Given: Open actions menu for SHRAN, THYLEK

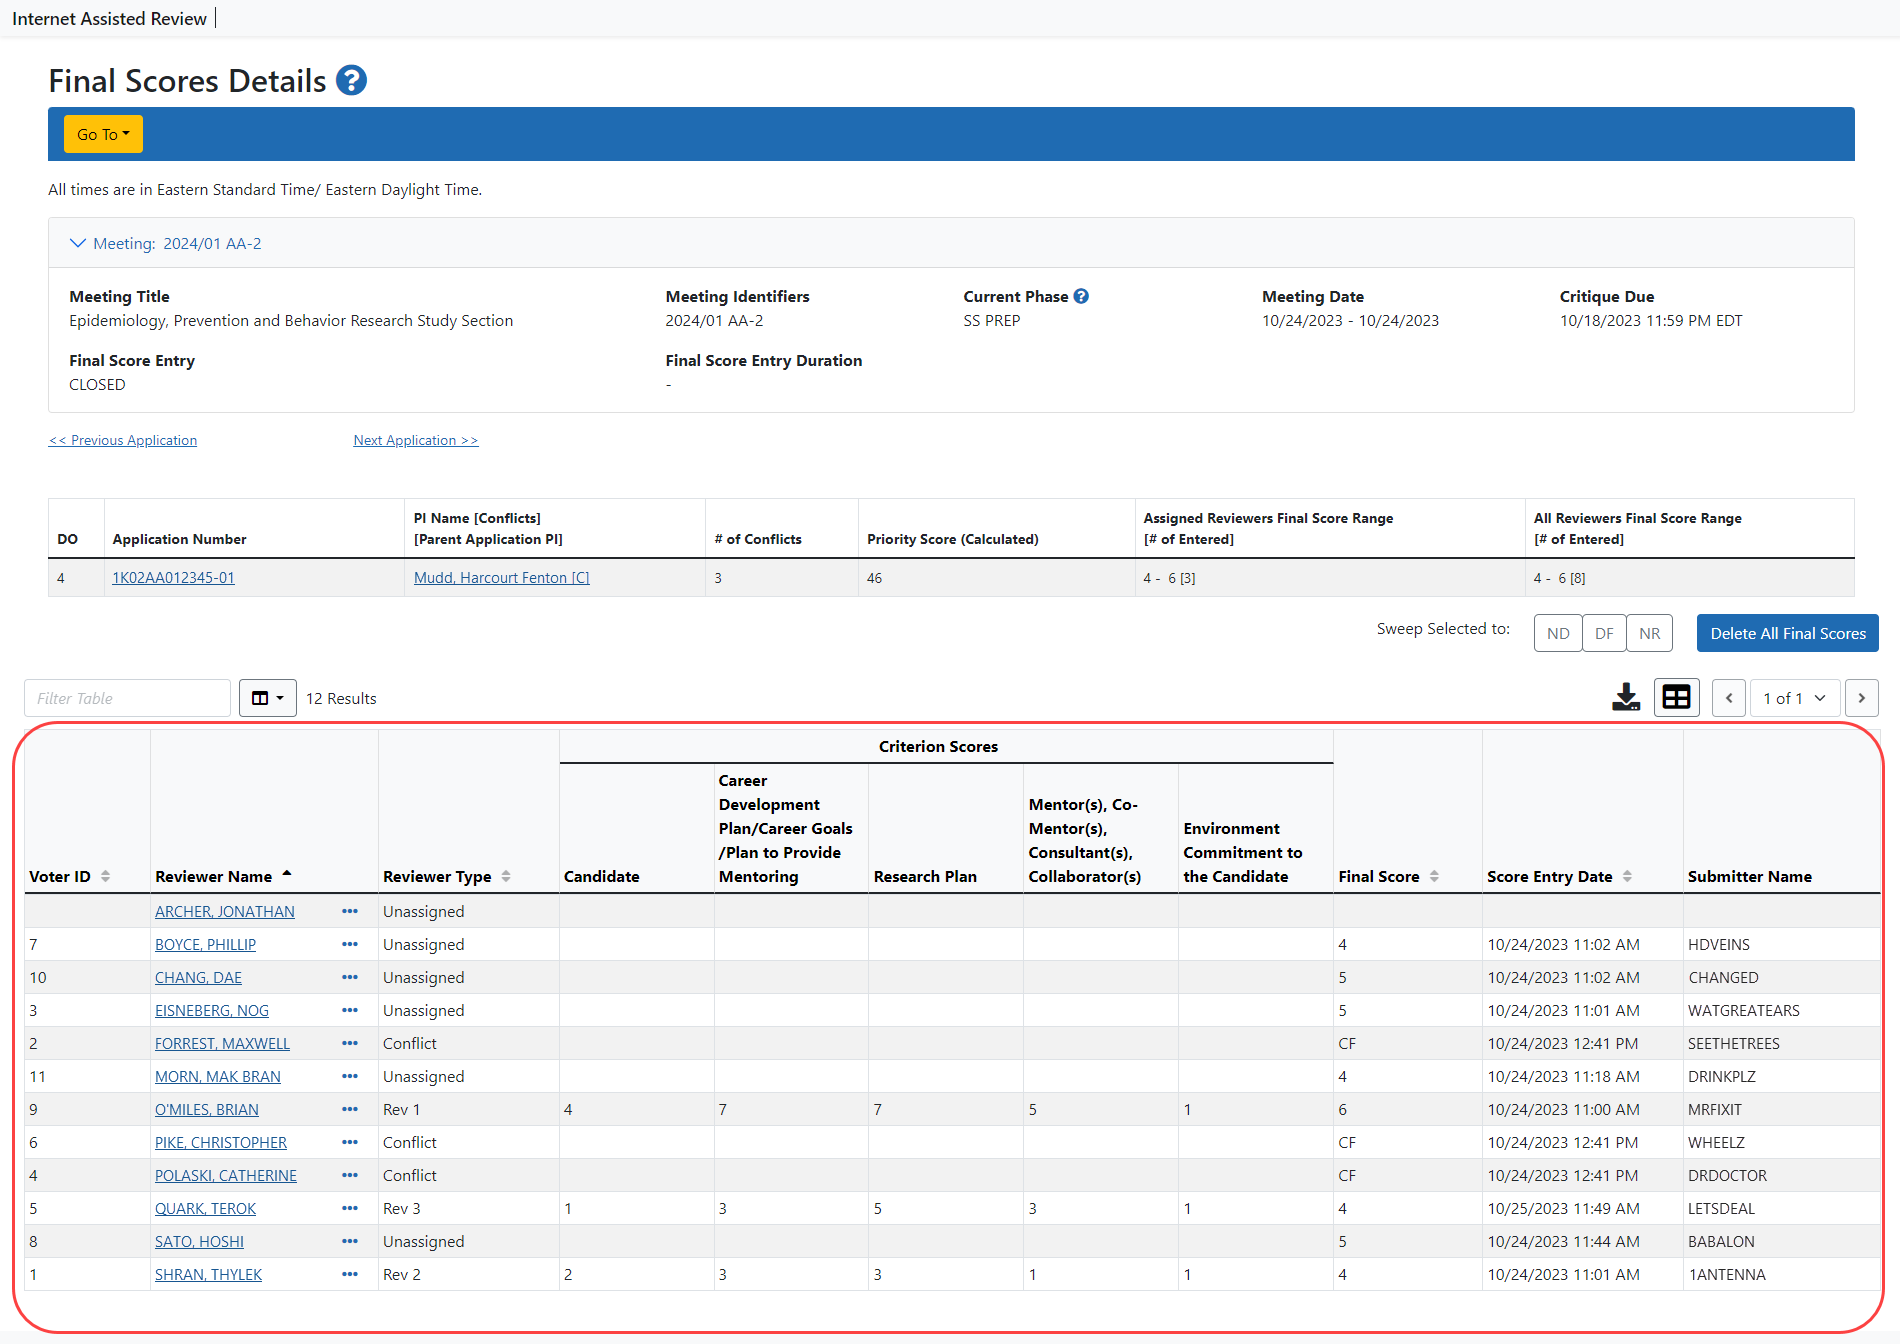Looking at the screenshot, I should click(x=350, y=1274).
